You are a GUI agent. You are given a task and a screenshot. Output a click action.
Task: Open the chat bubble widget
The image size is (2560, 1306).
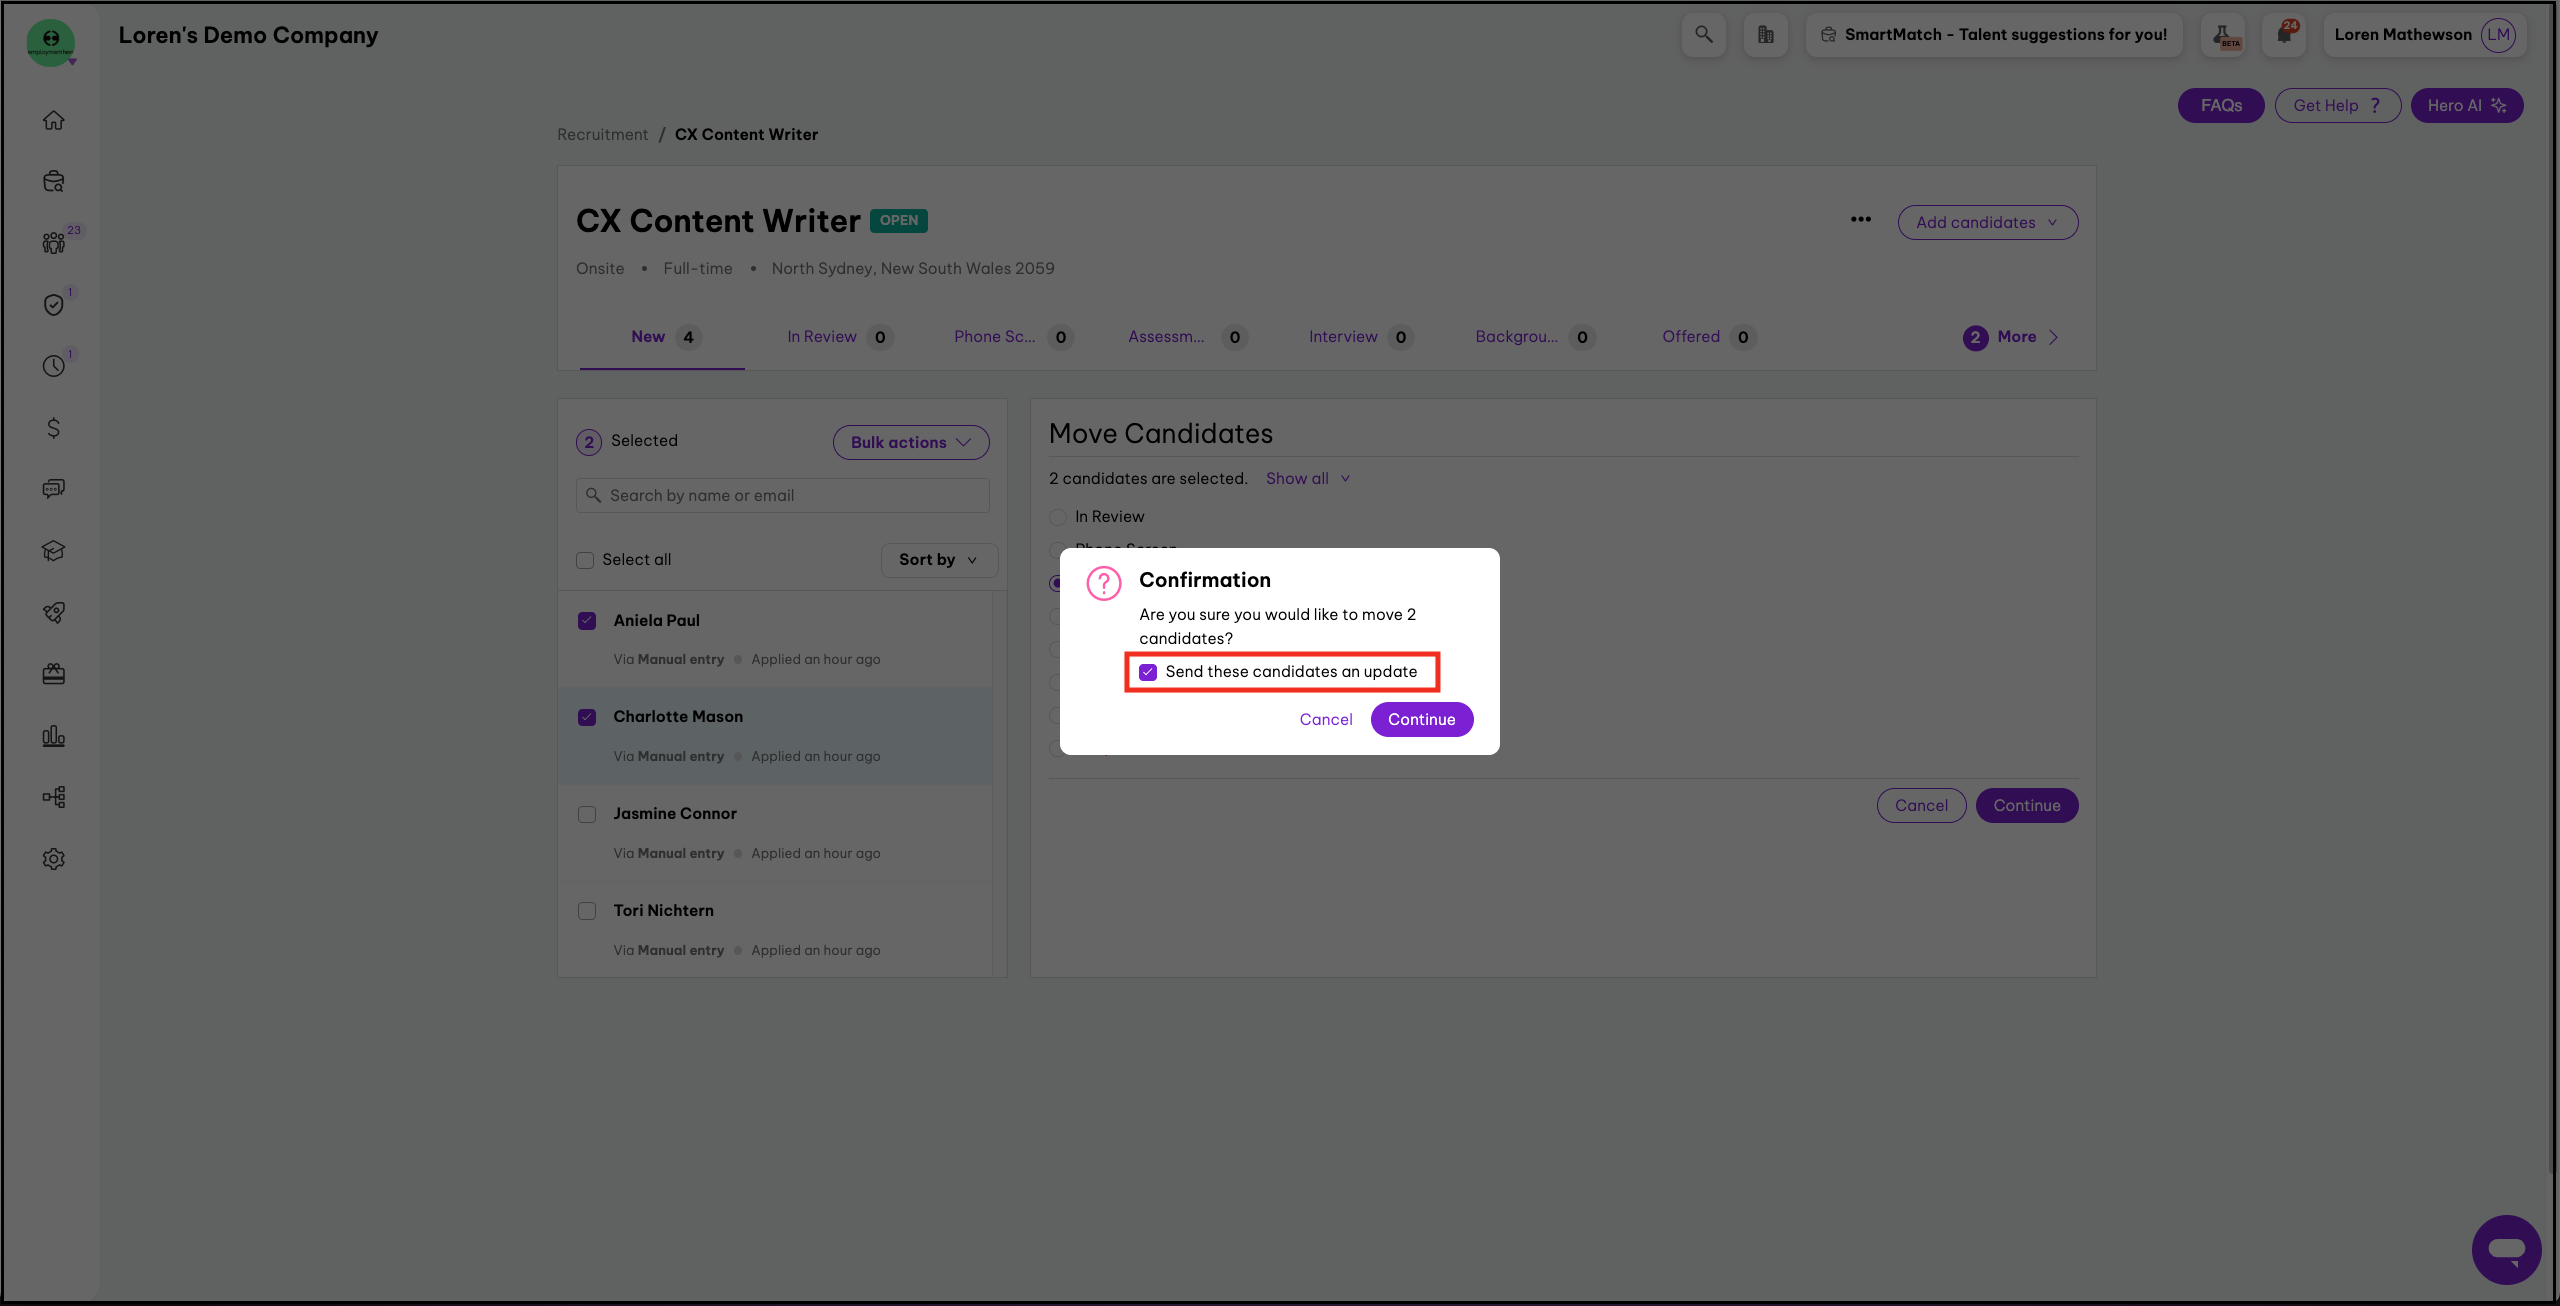2506,1250
